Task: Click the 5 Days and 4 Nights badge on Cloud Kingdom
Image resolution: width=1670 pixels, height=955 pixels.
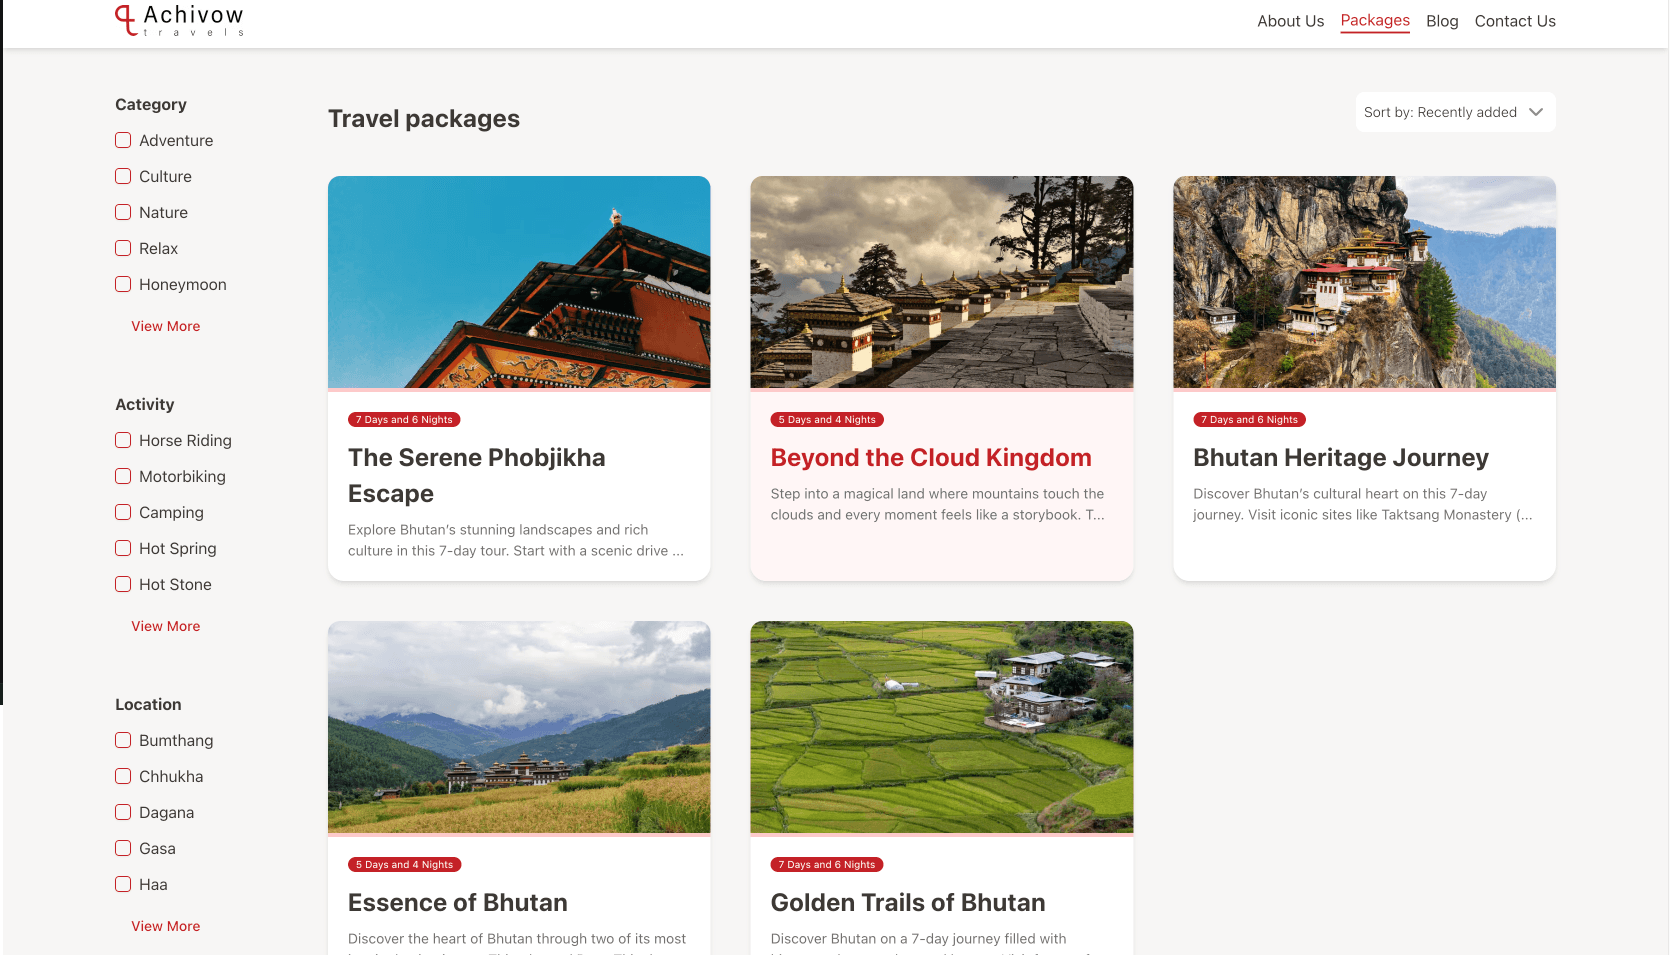Action: click(x=827, y=420)
